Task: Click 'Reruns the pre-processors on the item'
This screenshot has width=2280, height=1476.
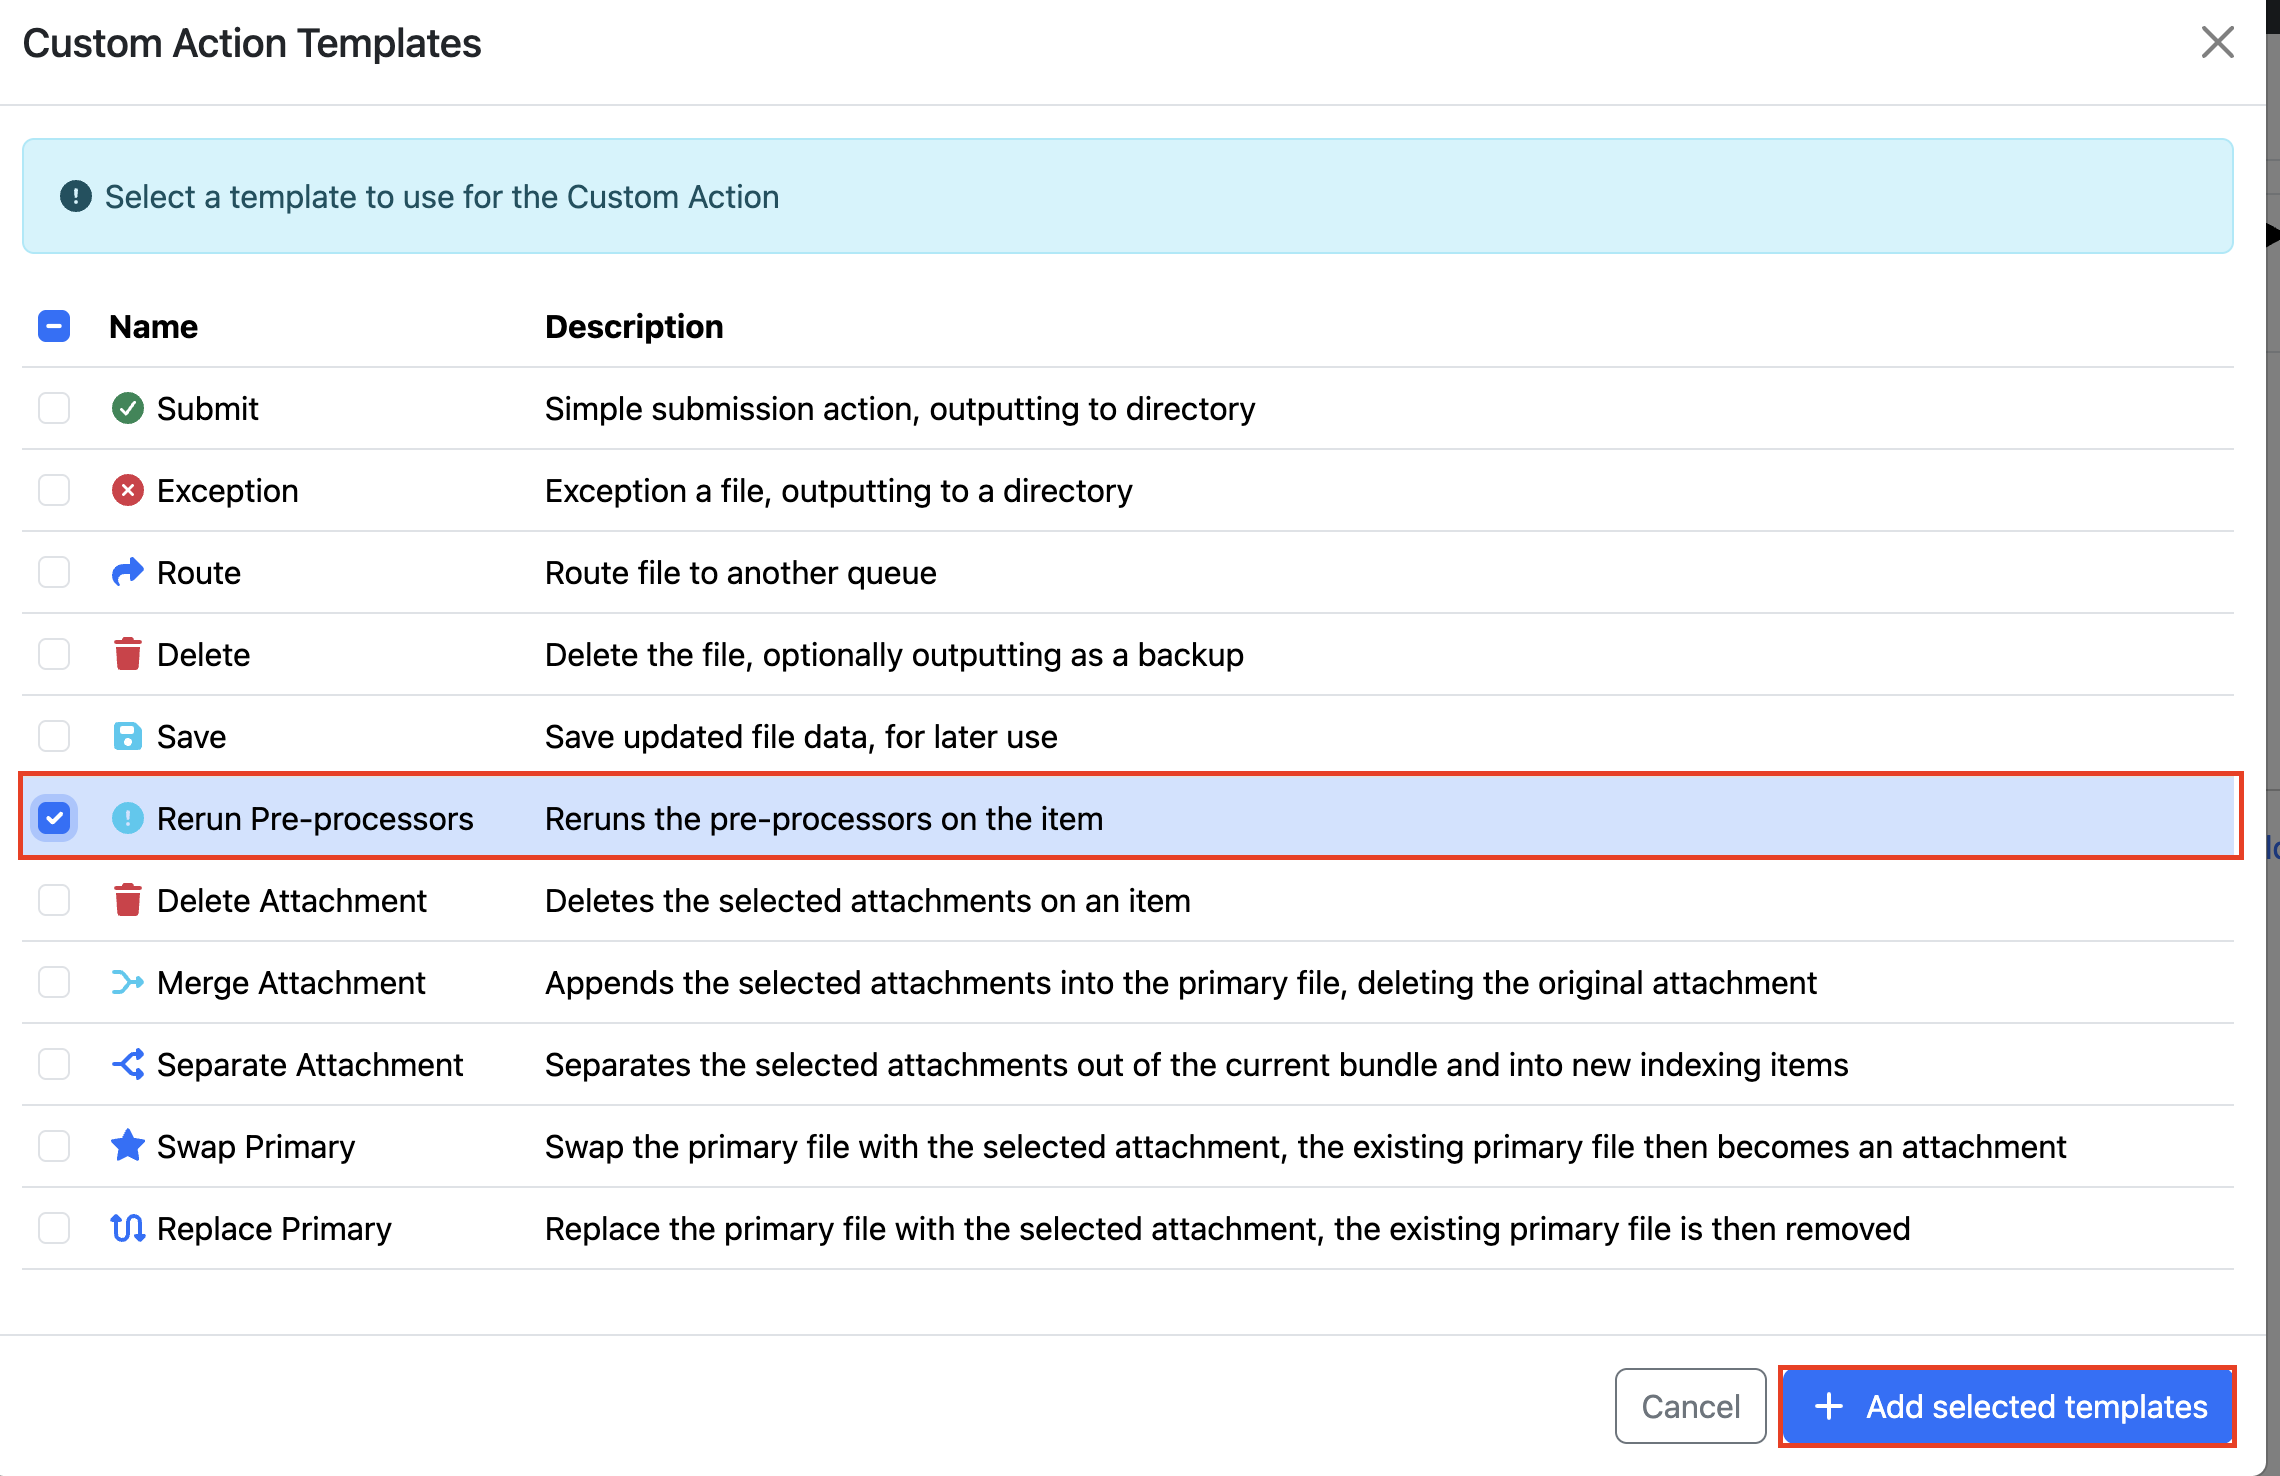Action: (824, 818)
